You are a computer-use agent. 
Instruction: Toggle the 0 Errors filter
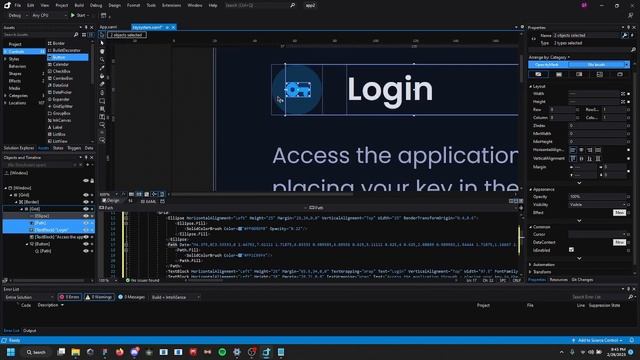[69, 297]
